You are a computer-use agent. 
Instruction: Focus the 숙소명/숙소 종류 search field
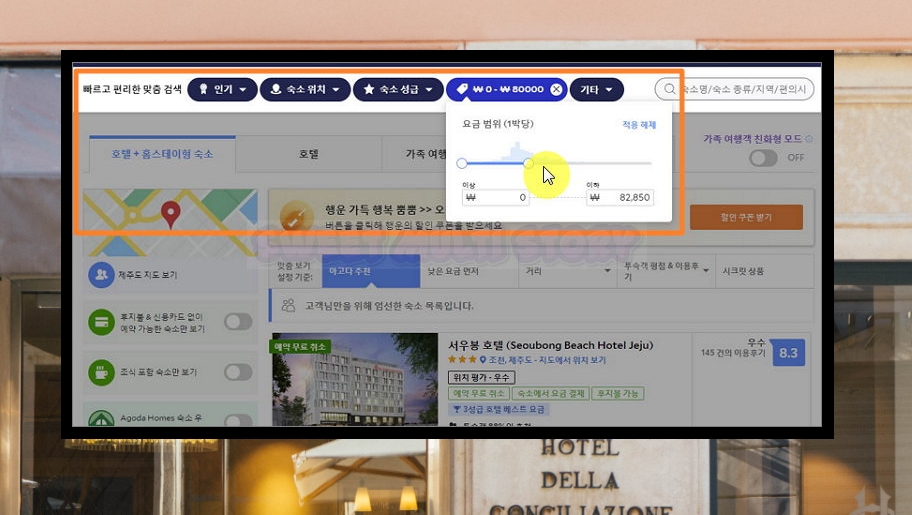(x=734, y=89)
